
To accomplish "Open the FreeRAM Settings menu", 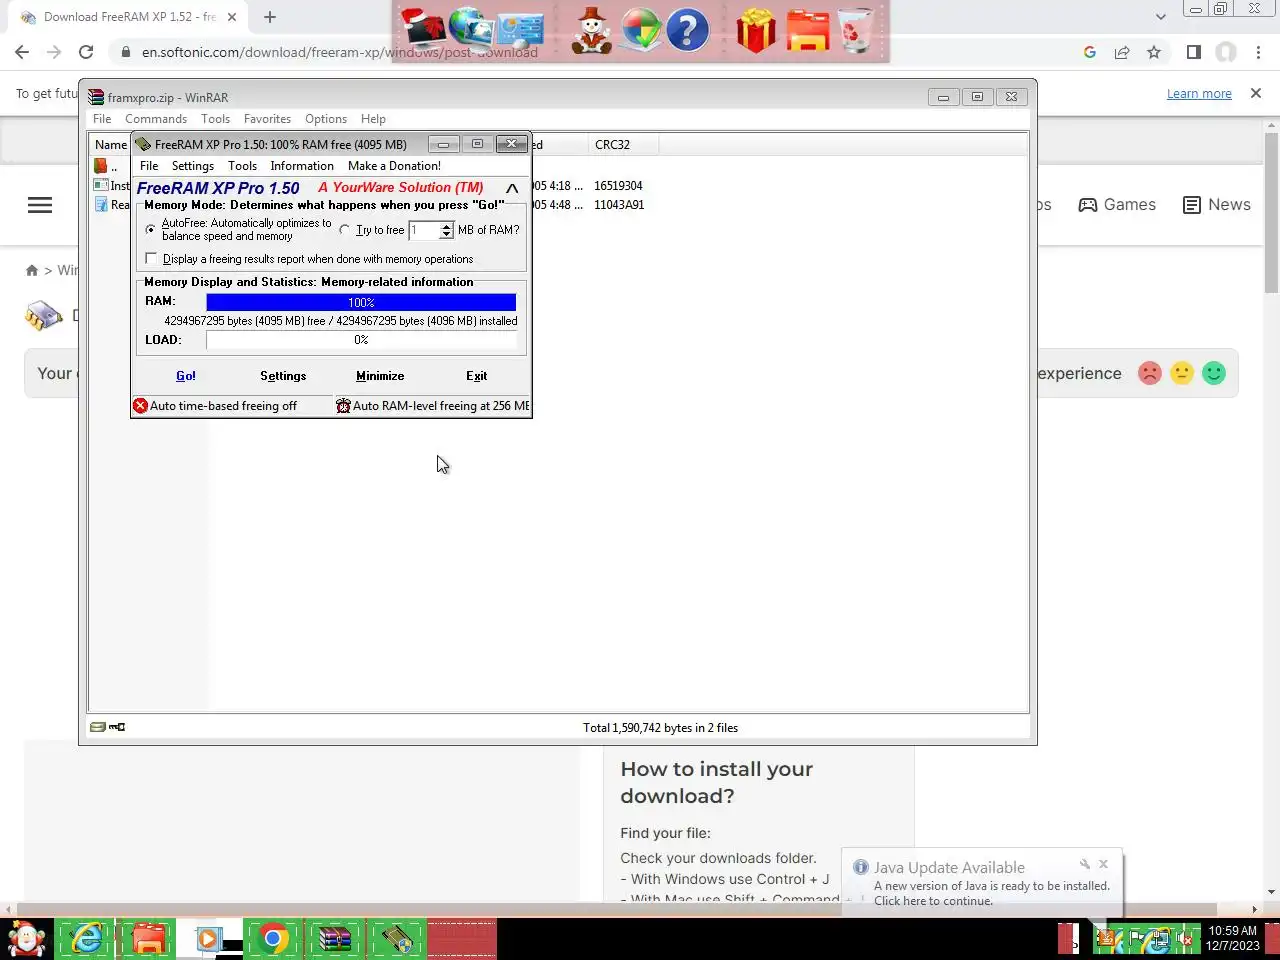I will [x=193, y=166].
